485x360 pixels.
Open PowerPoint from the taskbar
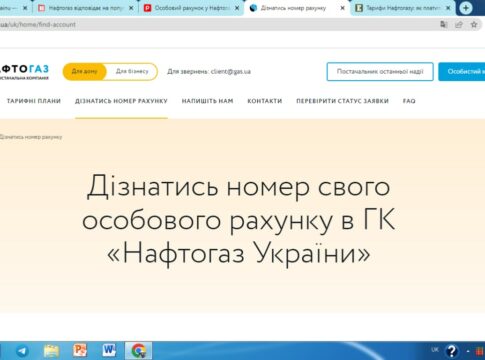pos(80,351)
